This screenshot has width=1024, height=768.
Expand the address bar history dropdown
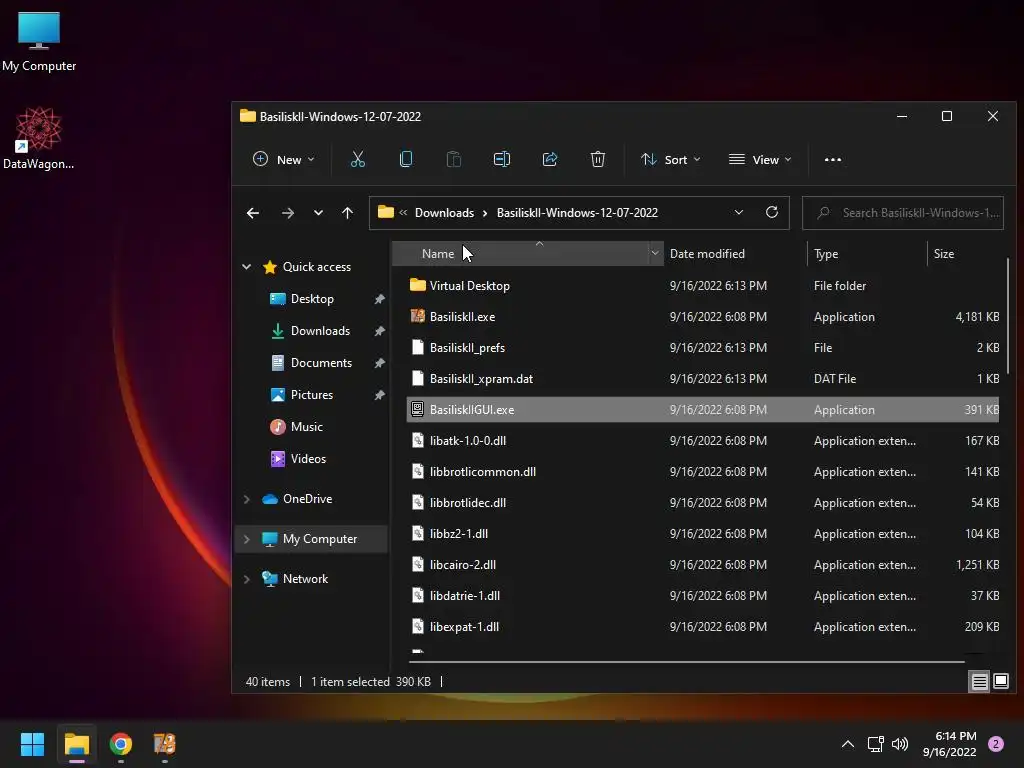pyautogui.click(x=739, y=212)
